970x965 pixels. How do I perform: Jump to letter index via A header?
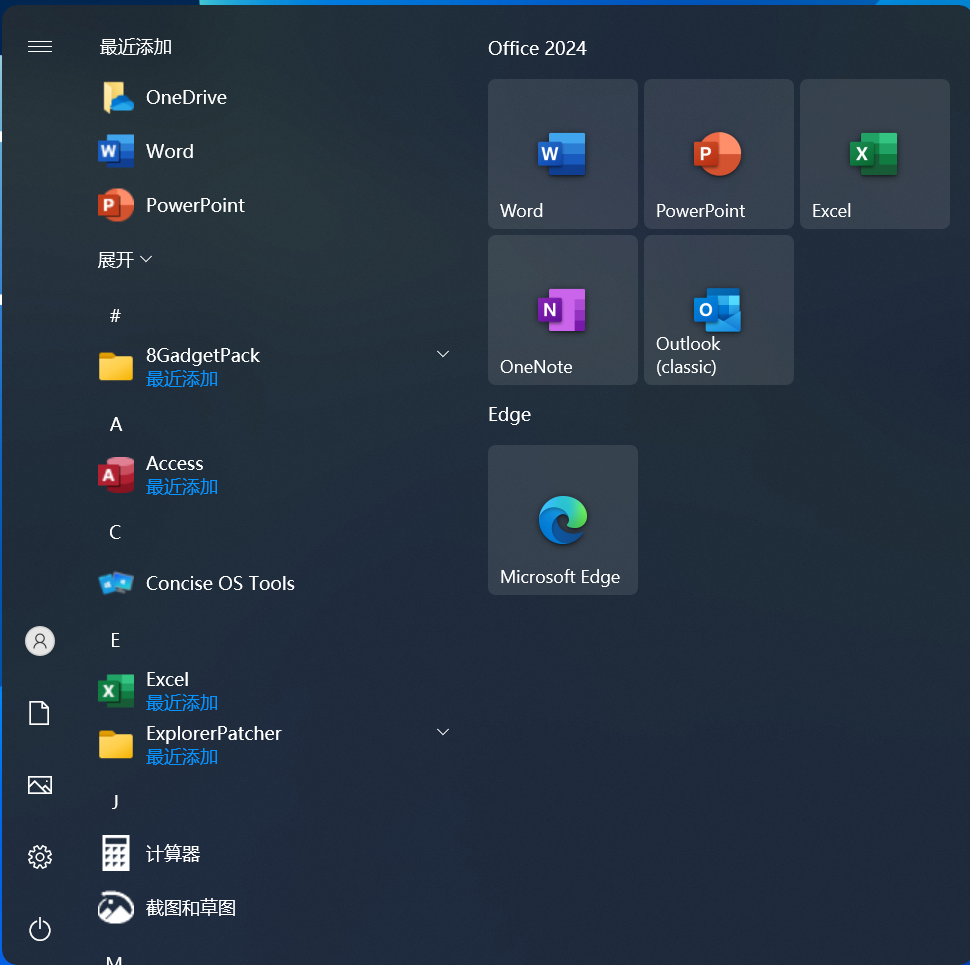tap(116, 425)
